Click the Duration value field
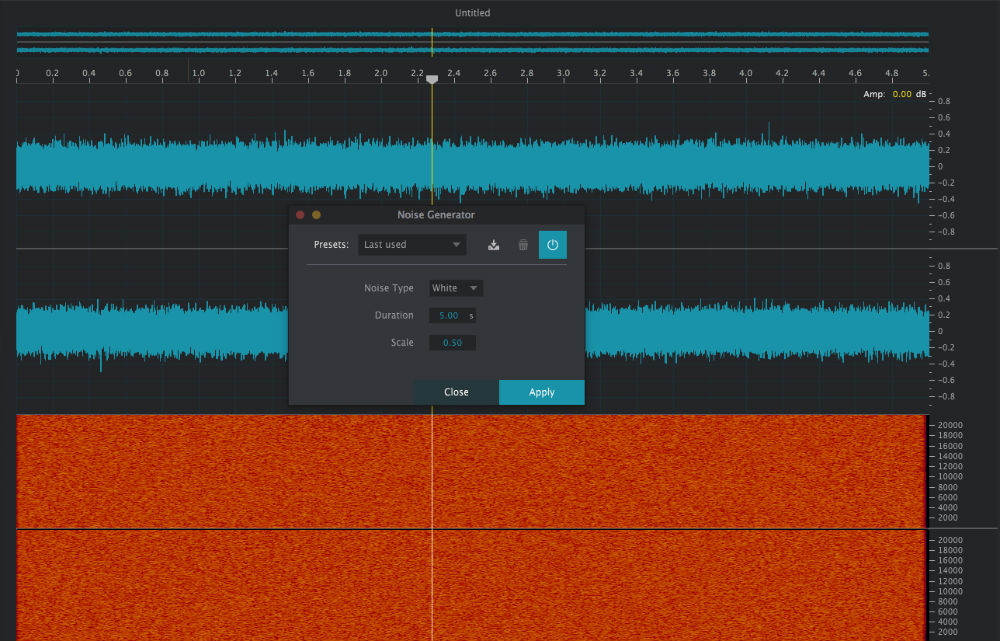 pyautogui.click(x=449, y=315)
